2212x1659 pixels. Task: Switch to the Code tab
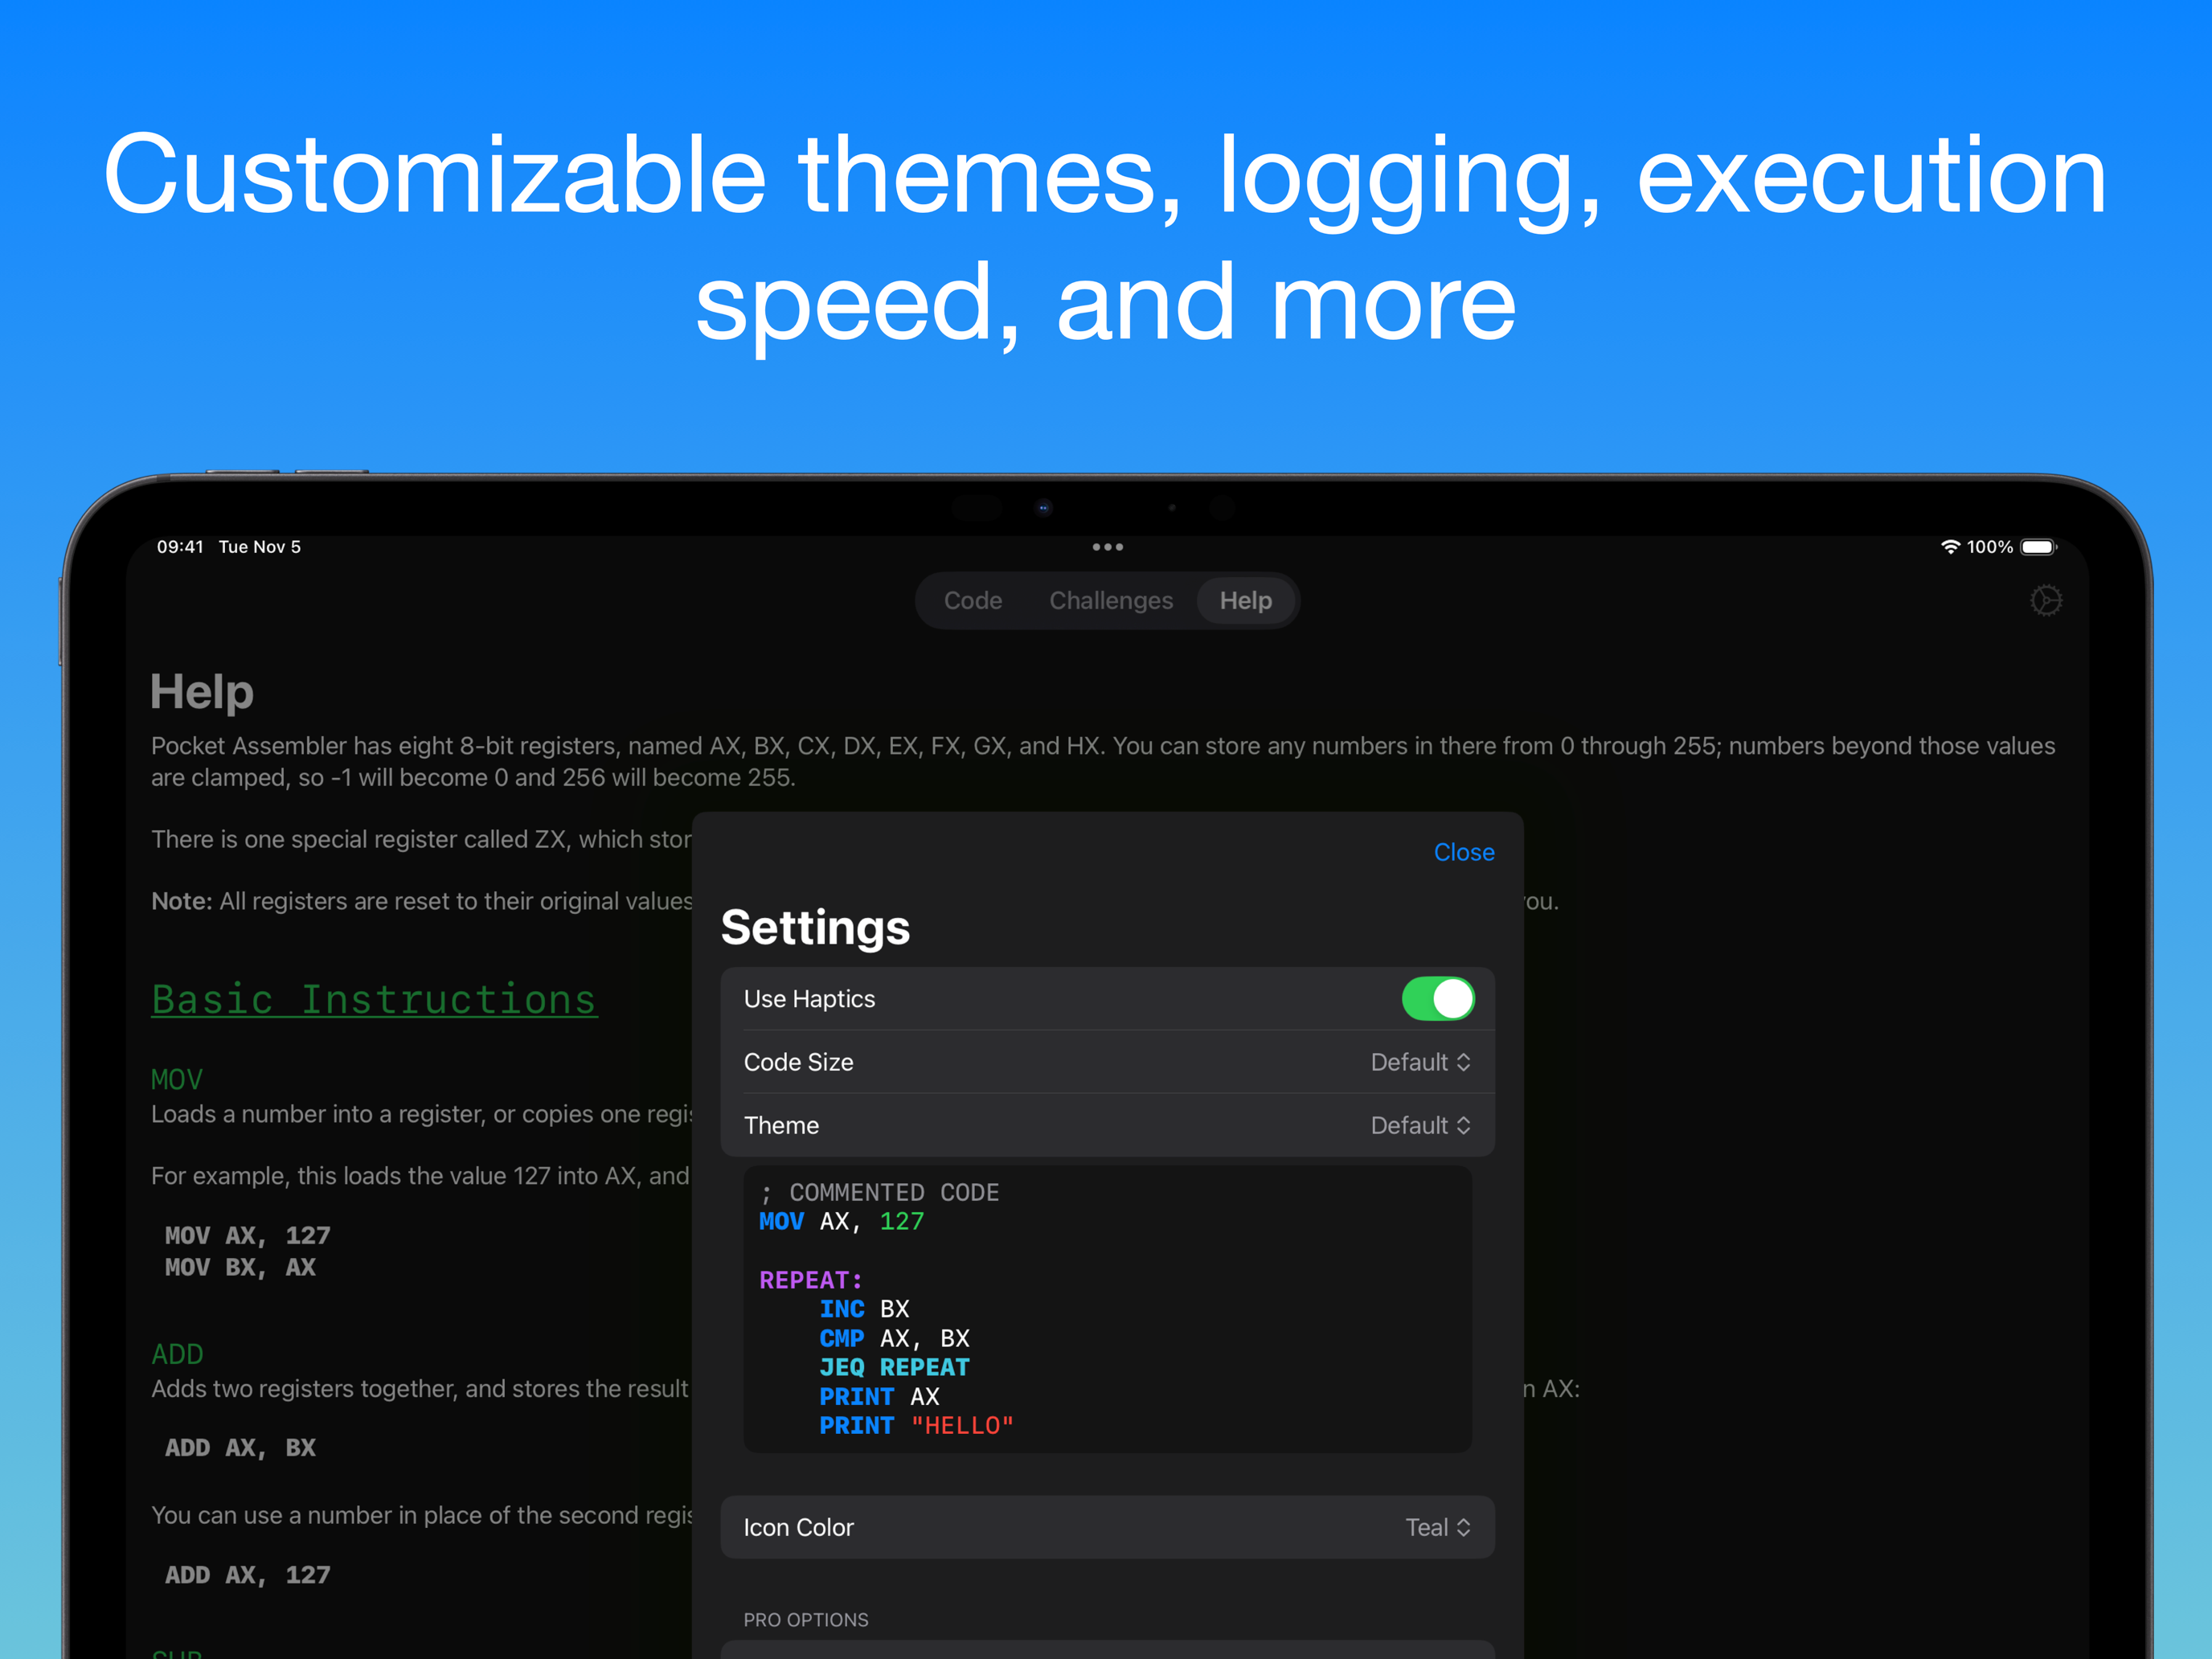coord(973,600)
